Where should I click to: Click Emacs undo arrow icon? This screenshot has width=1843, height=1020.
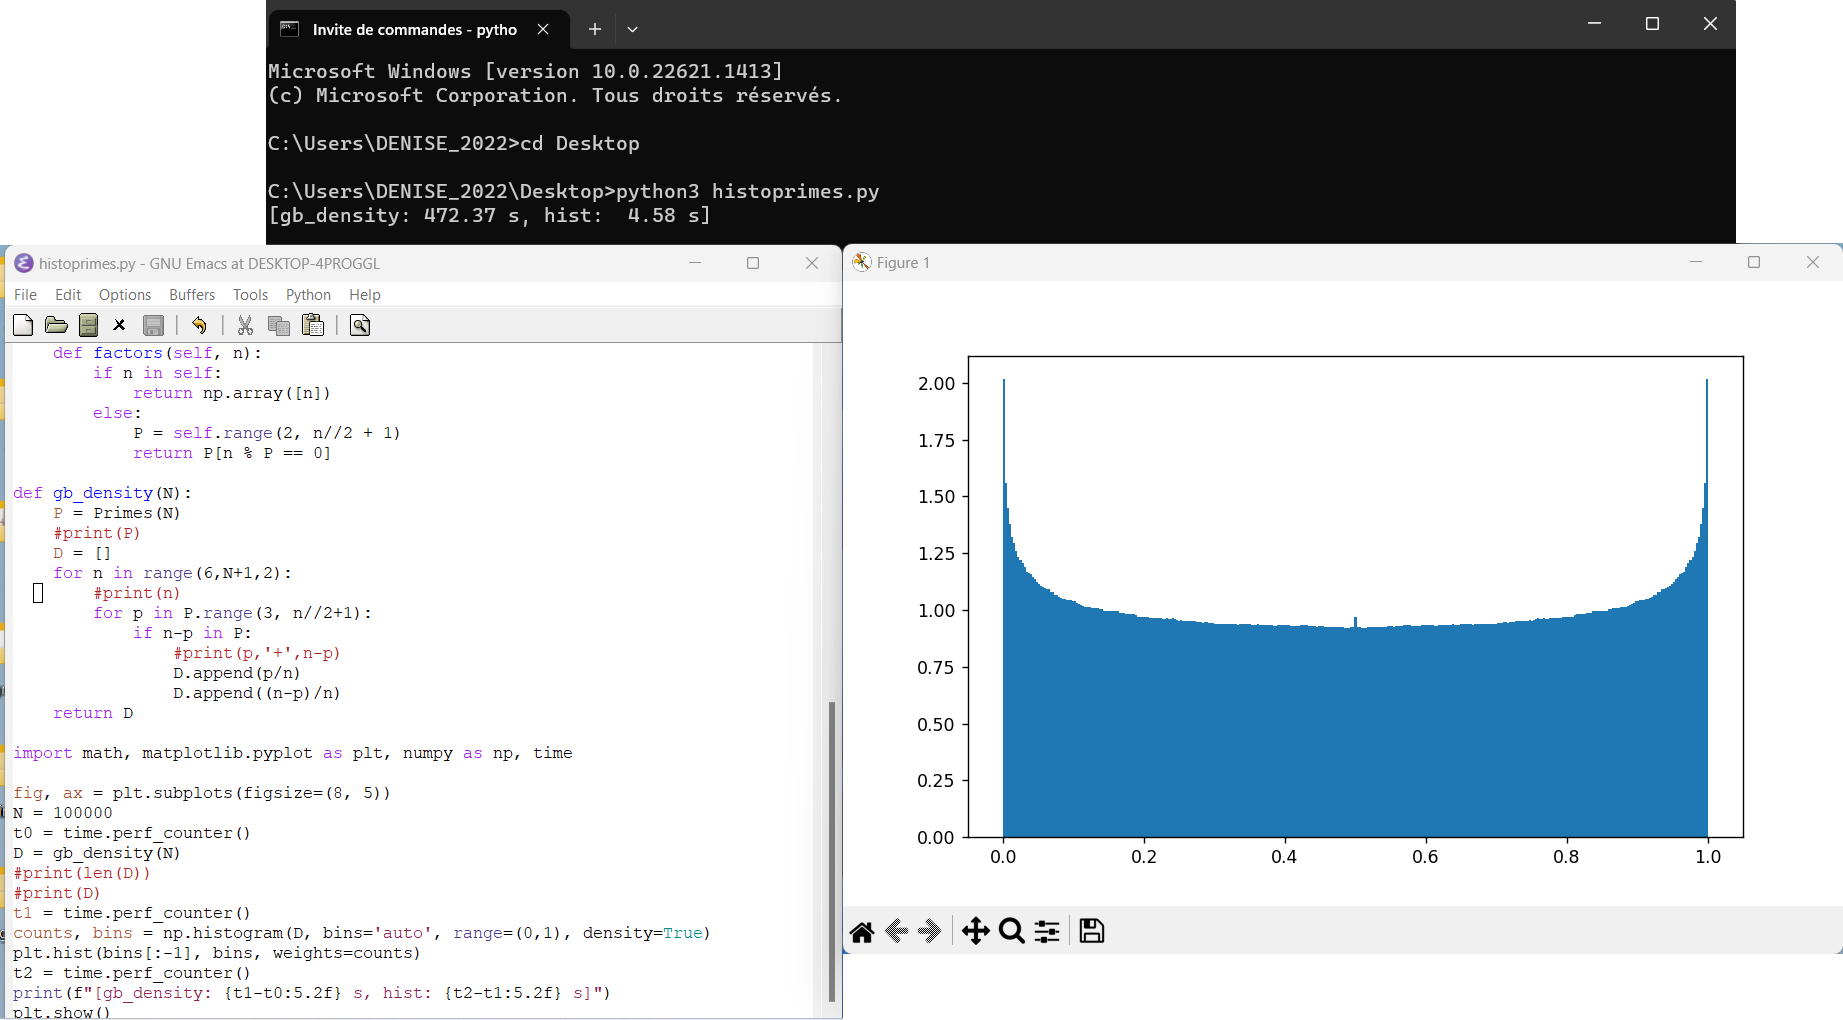(199, 325)
